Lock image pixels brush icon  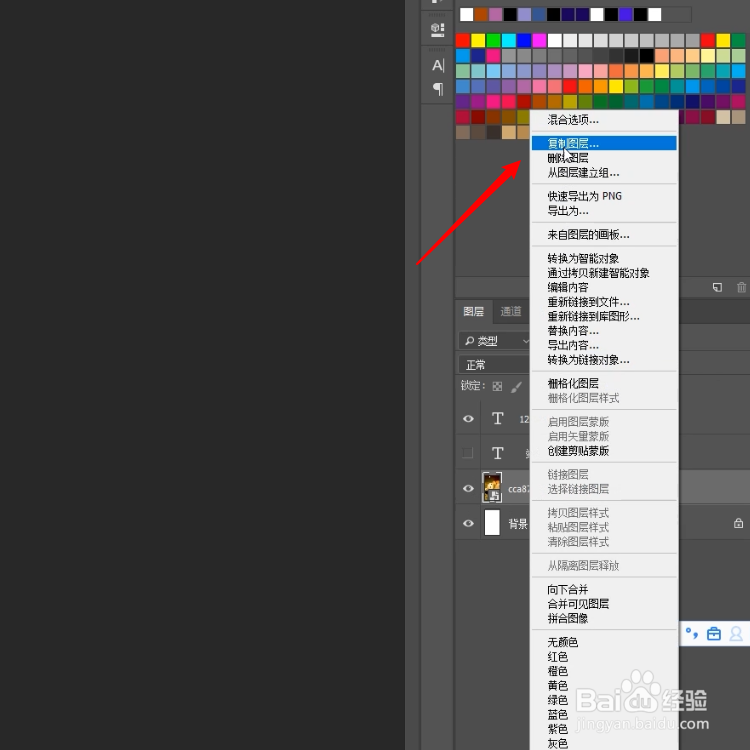pyautogui.click(x=516, y=386)
